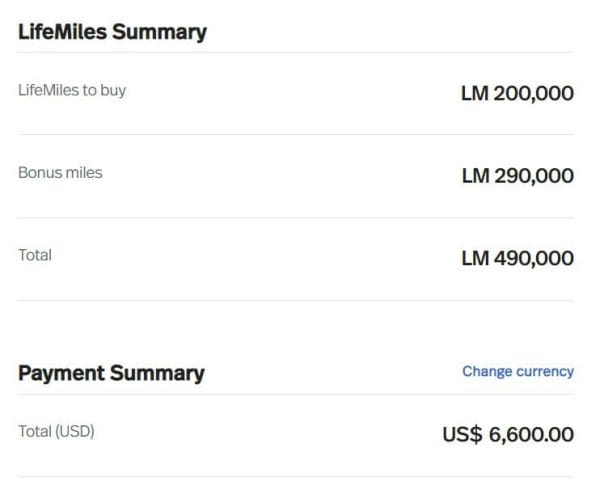Click the Change currency link
The height and width of the screenshot is (486, 600).
point(518,372)
